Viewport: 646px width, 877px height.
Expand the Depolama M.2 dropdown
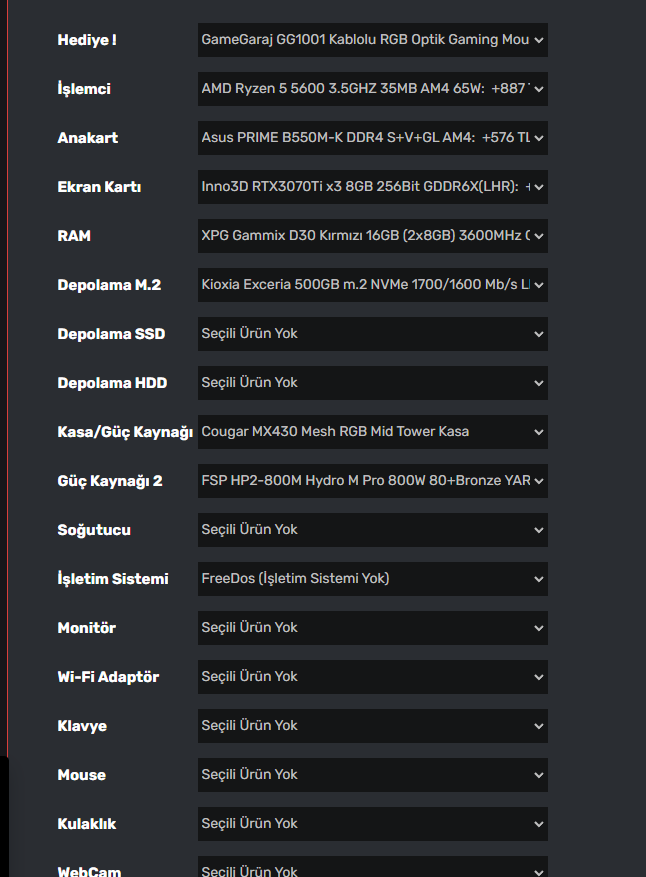click(372, 285)
